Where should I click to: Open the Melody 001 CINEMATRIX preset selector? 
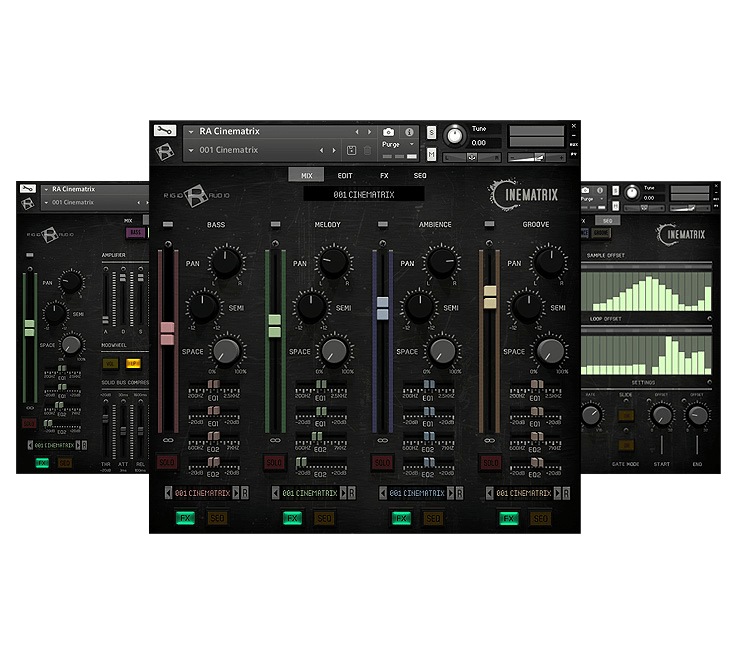310,493
